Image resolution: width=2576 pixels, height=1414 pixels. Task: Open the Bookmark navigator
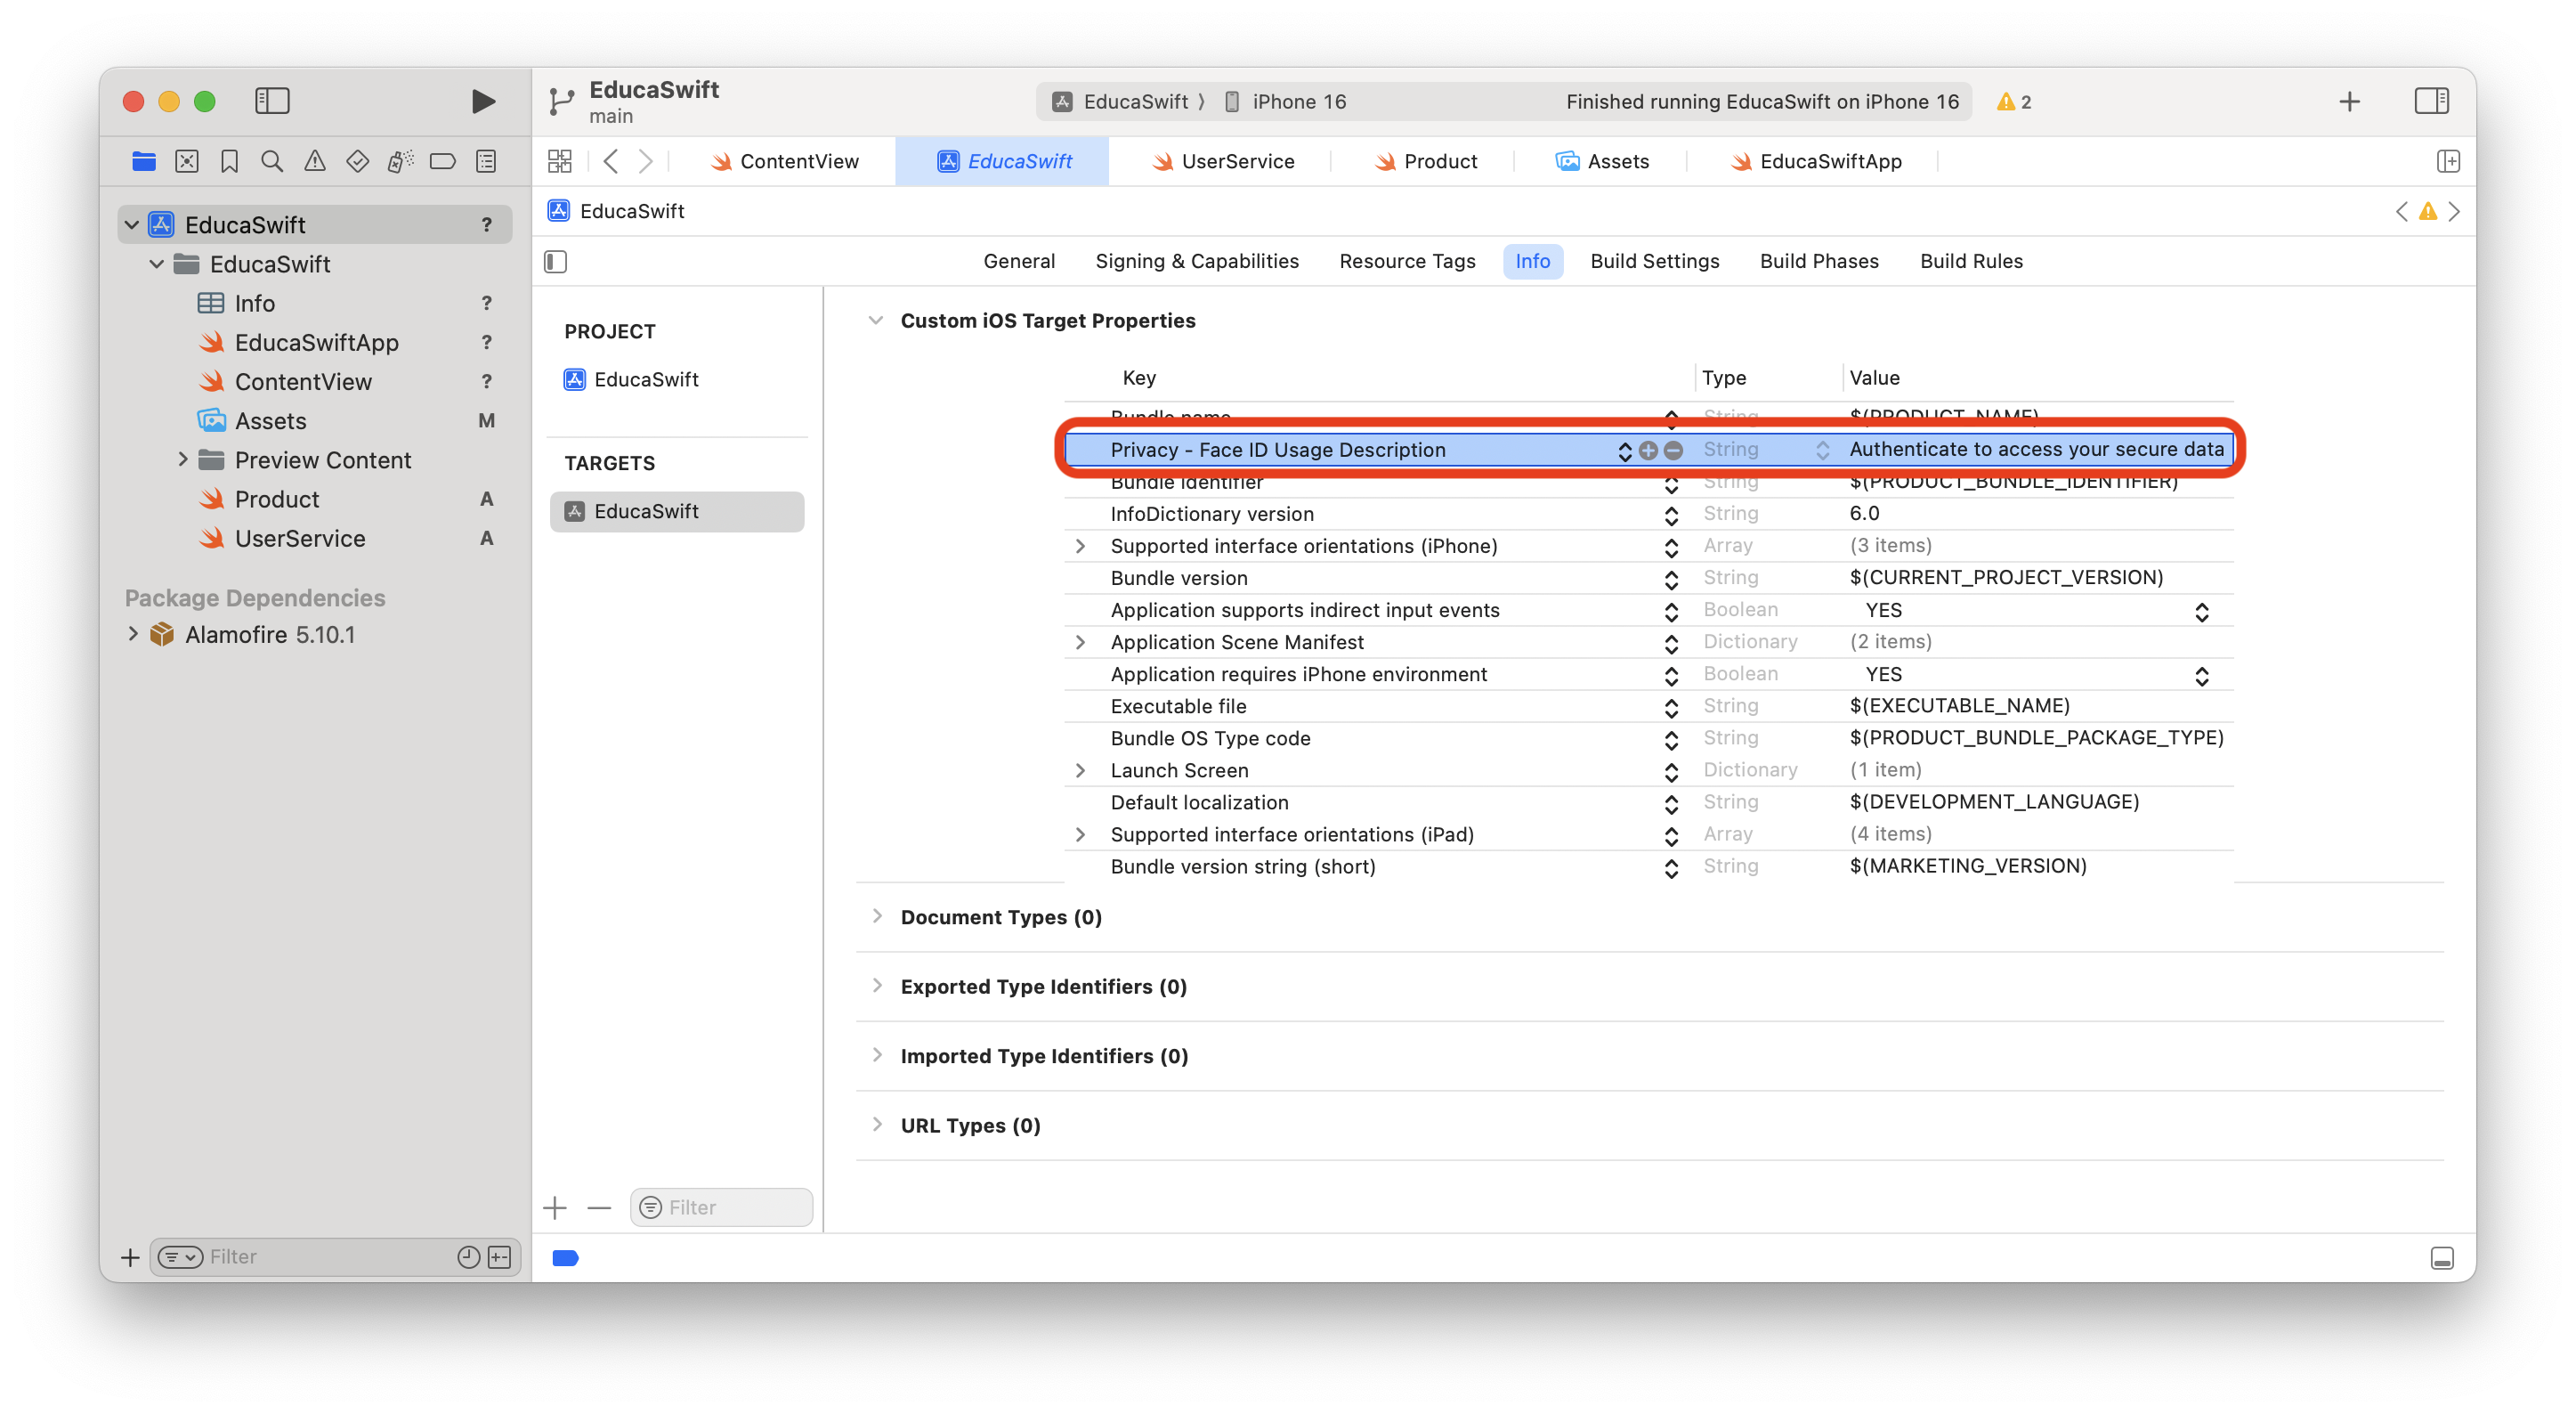[229, 161]
